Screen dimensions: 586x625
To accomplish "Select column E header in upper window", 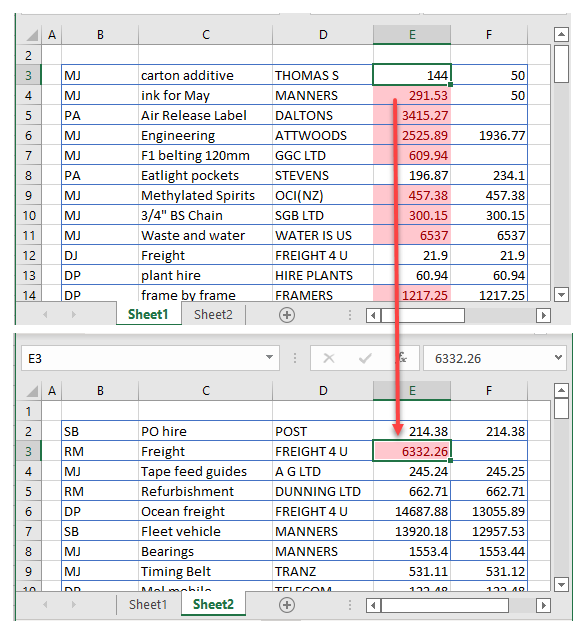I will 412,35.
